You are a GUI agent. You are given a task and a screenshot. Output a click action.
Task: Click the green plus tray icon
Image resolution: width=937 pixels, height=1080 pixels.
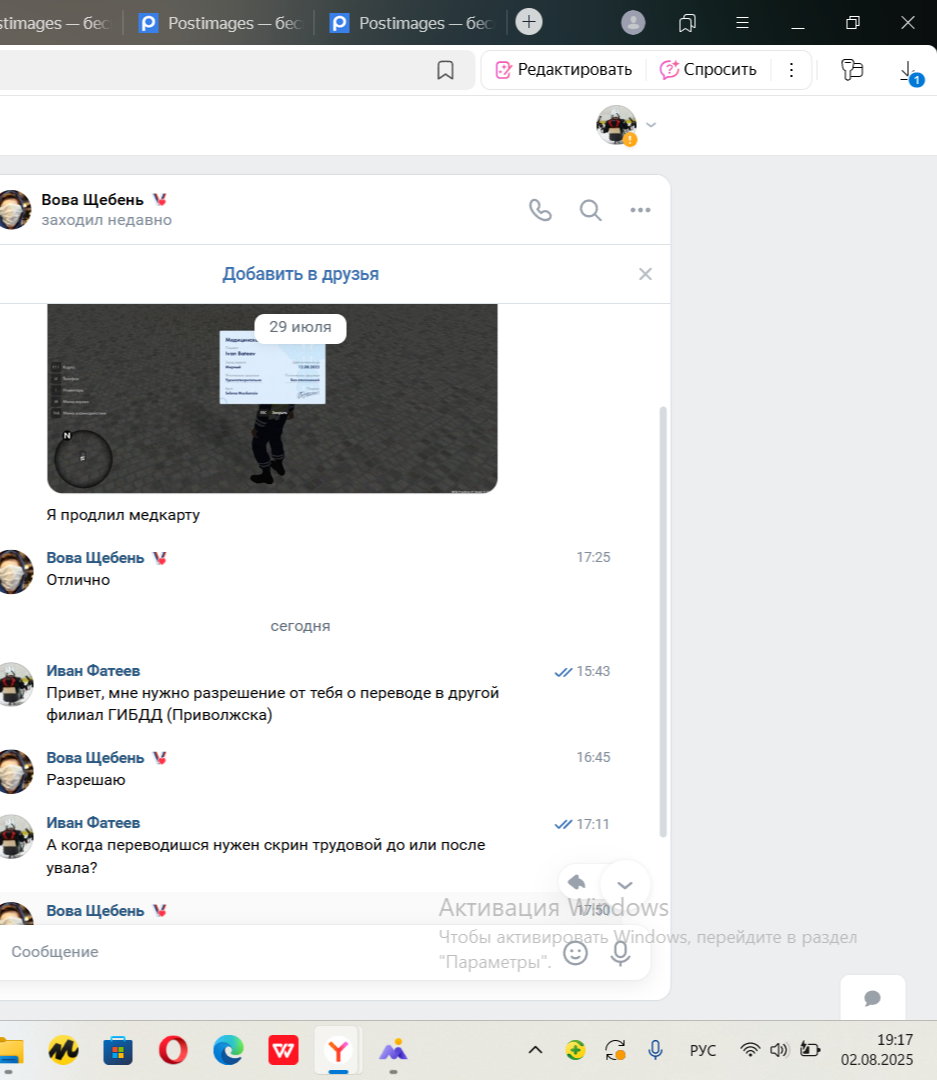click(x=575, y=1050)
